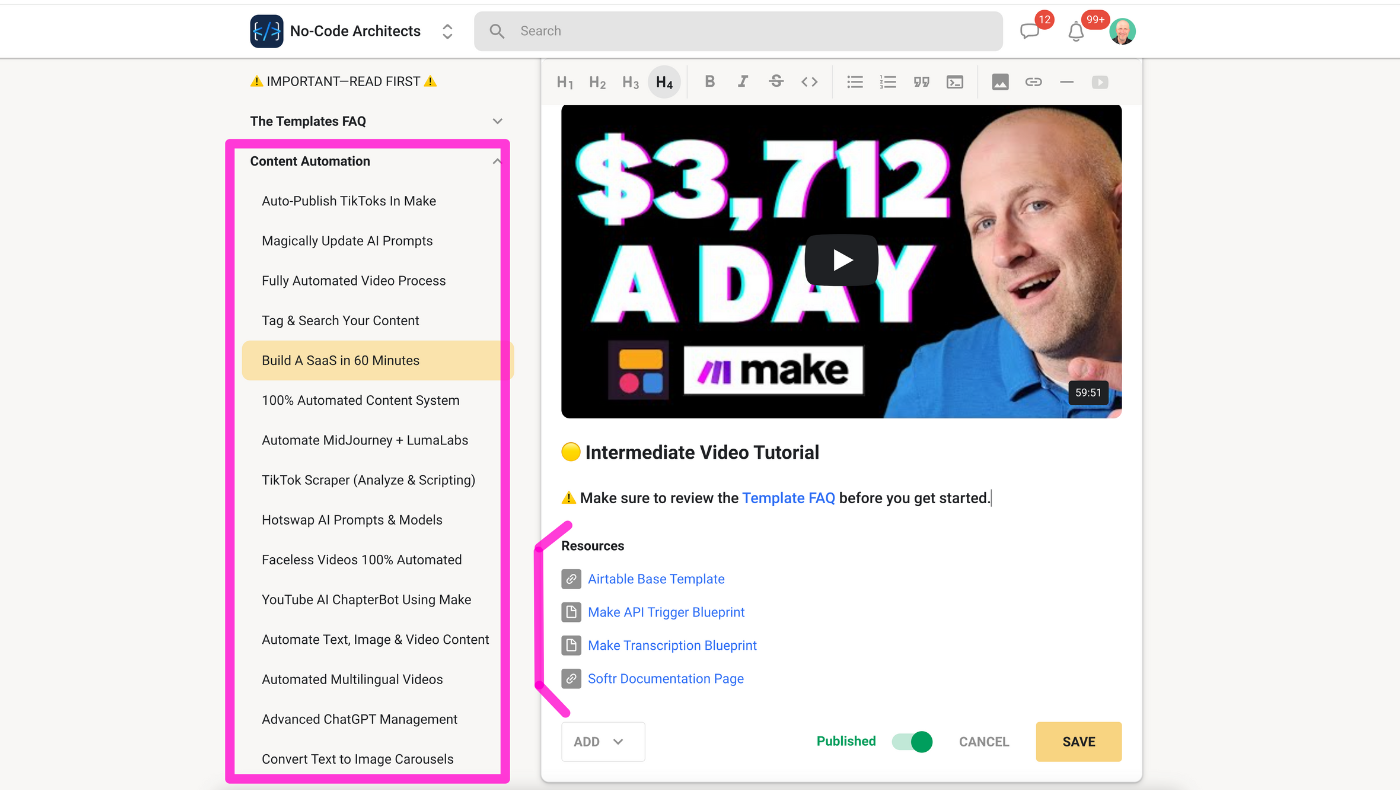Apply italic formatting in editor toolbar
This screenshot has height=790, width=1400.
click(x=743, y=82)
